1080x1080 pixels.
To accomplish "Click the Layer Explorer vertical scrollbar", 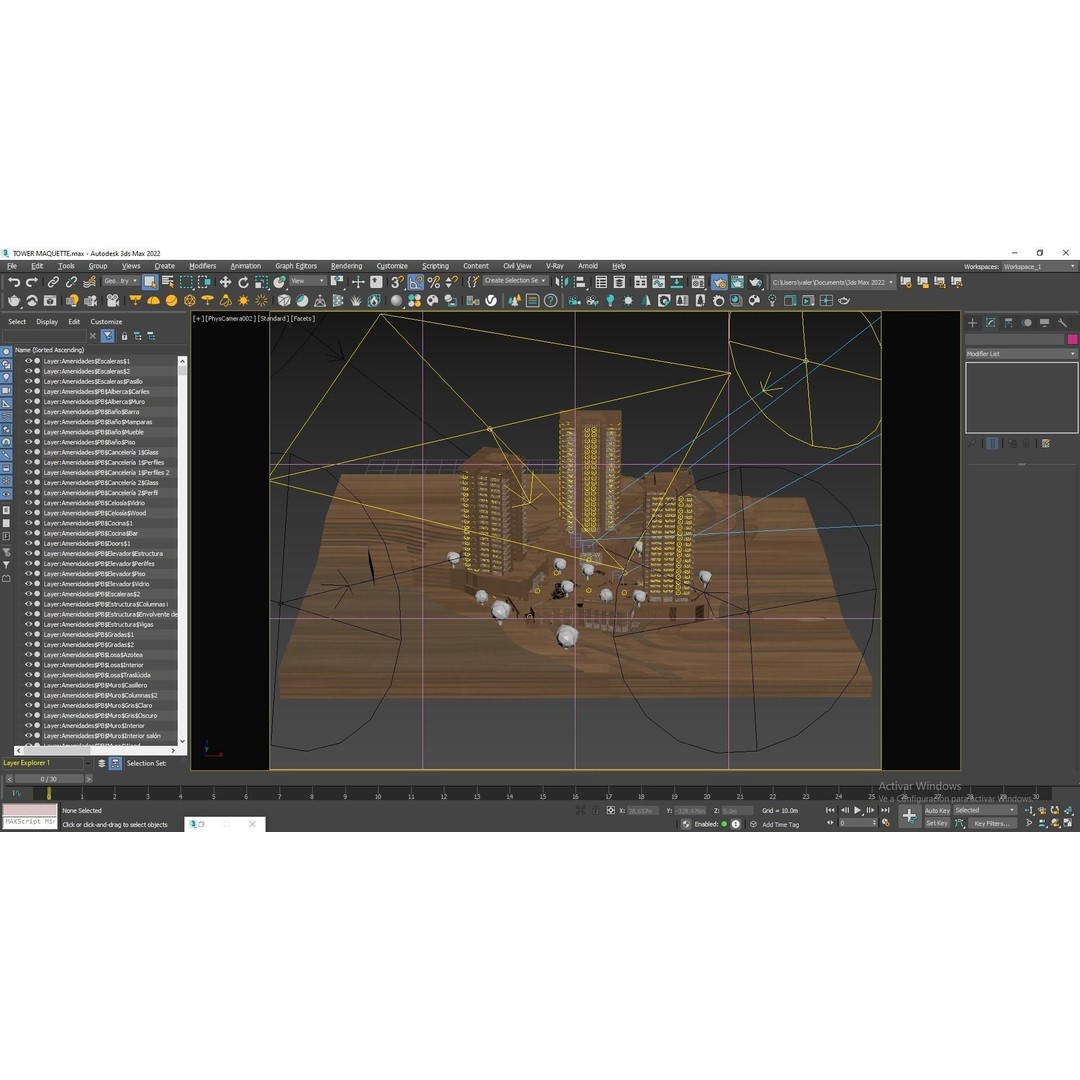I will point(182,551).
